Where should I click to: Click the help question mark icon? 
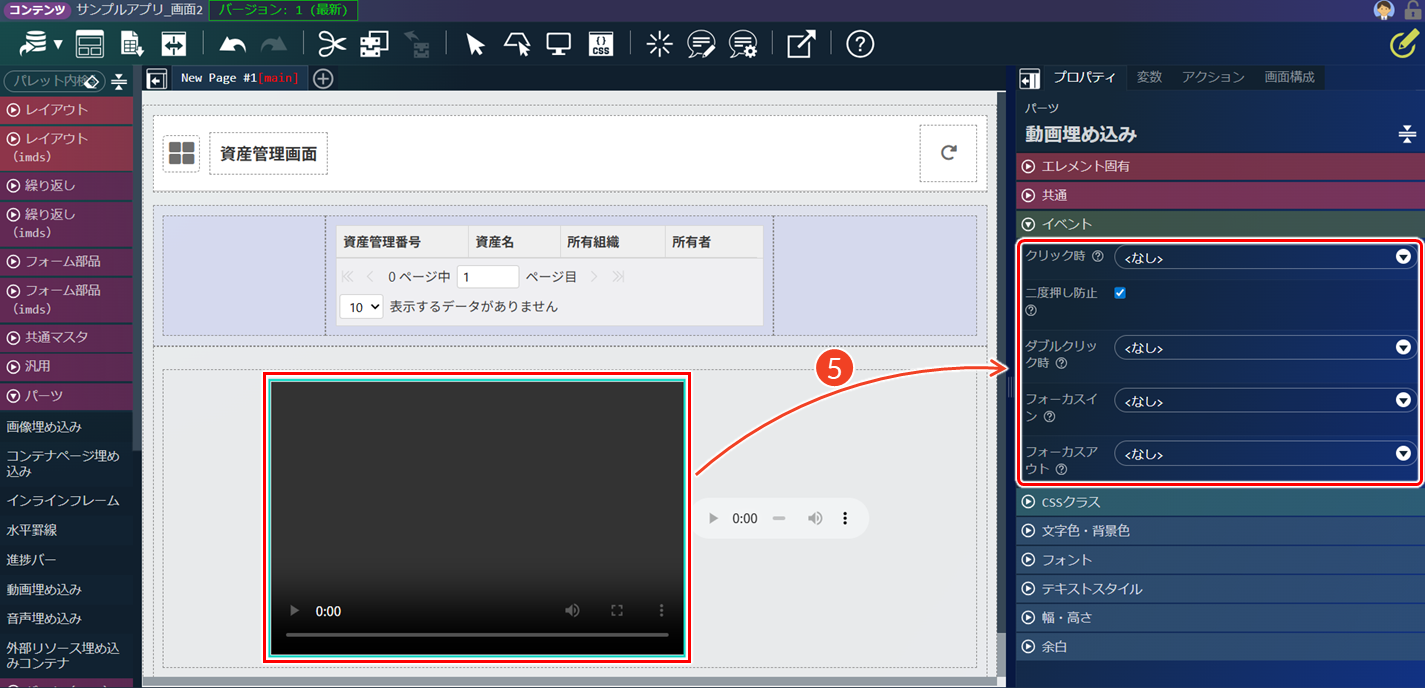[x=860, y=44]
